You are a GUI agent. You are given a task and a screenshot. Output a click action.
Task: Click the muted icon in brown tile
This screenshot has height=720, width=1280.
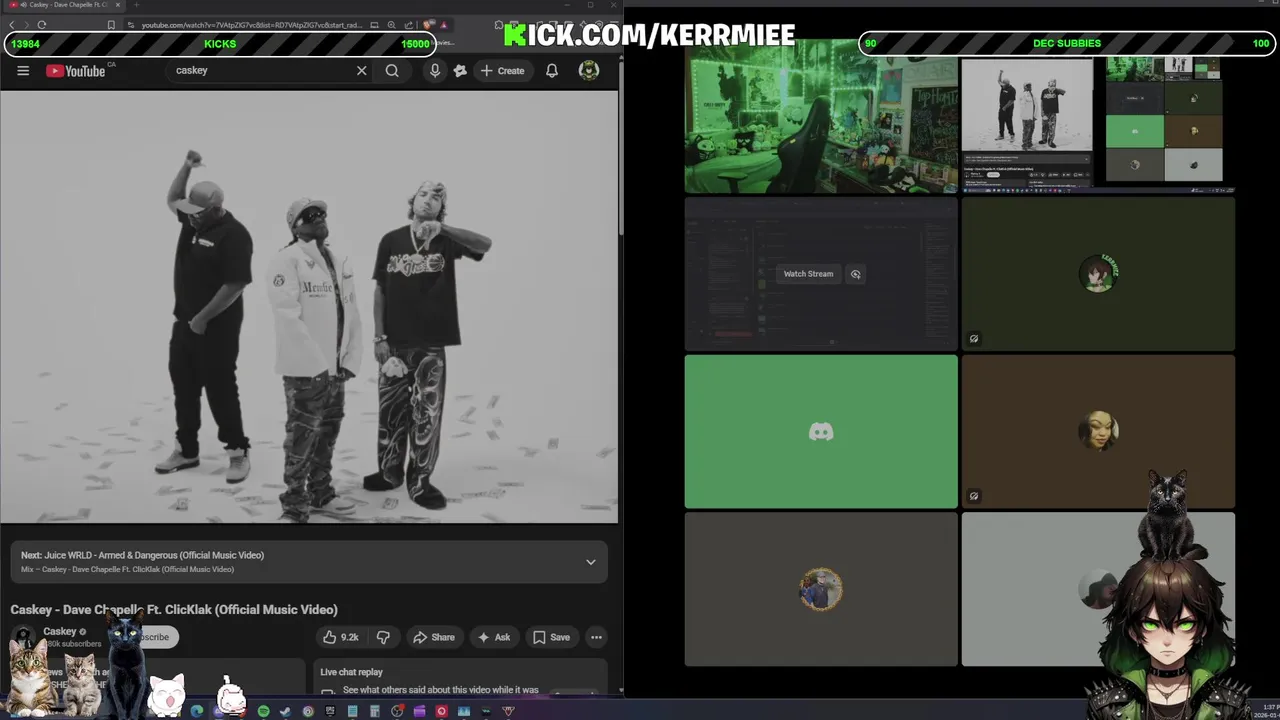[974, 496]
